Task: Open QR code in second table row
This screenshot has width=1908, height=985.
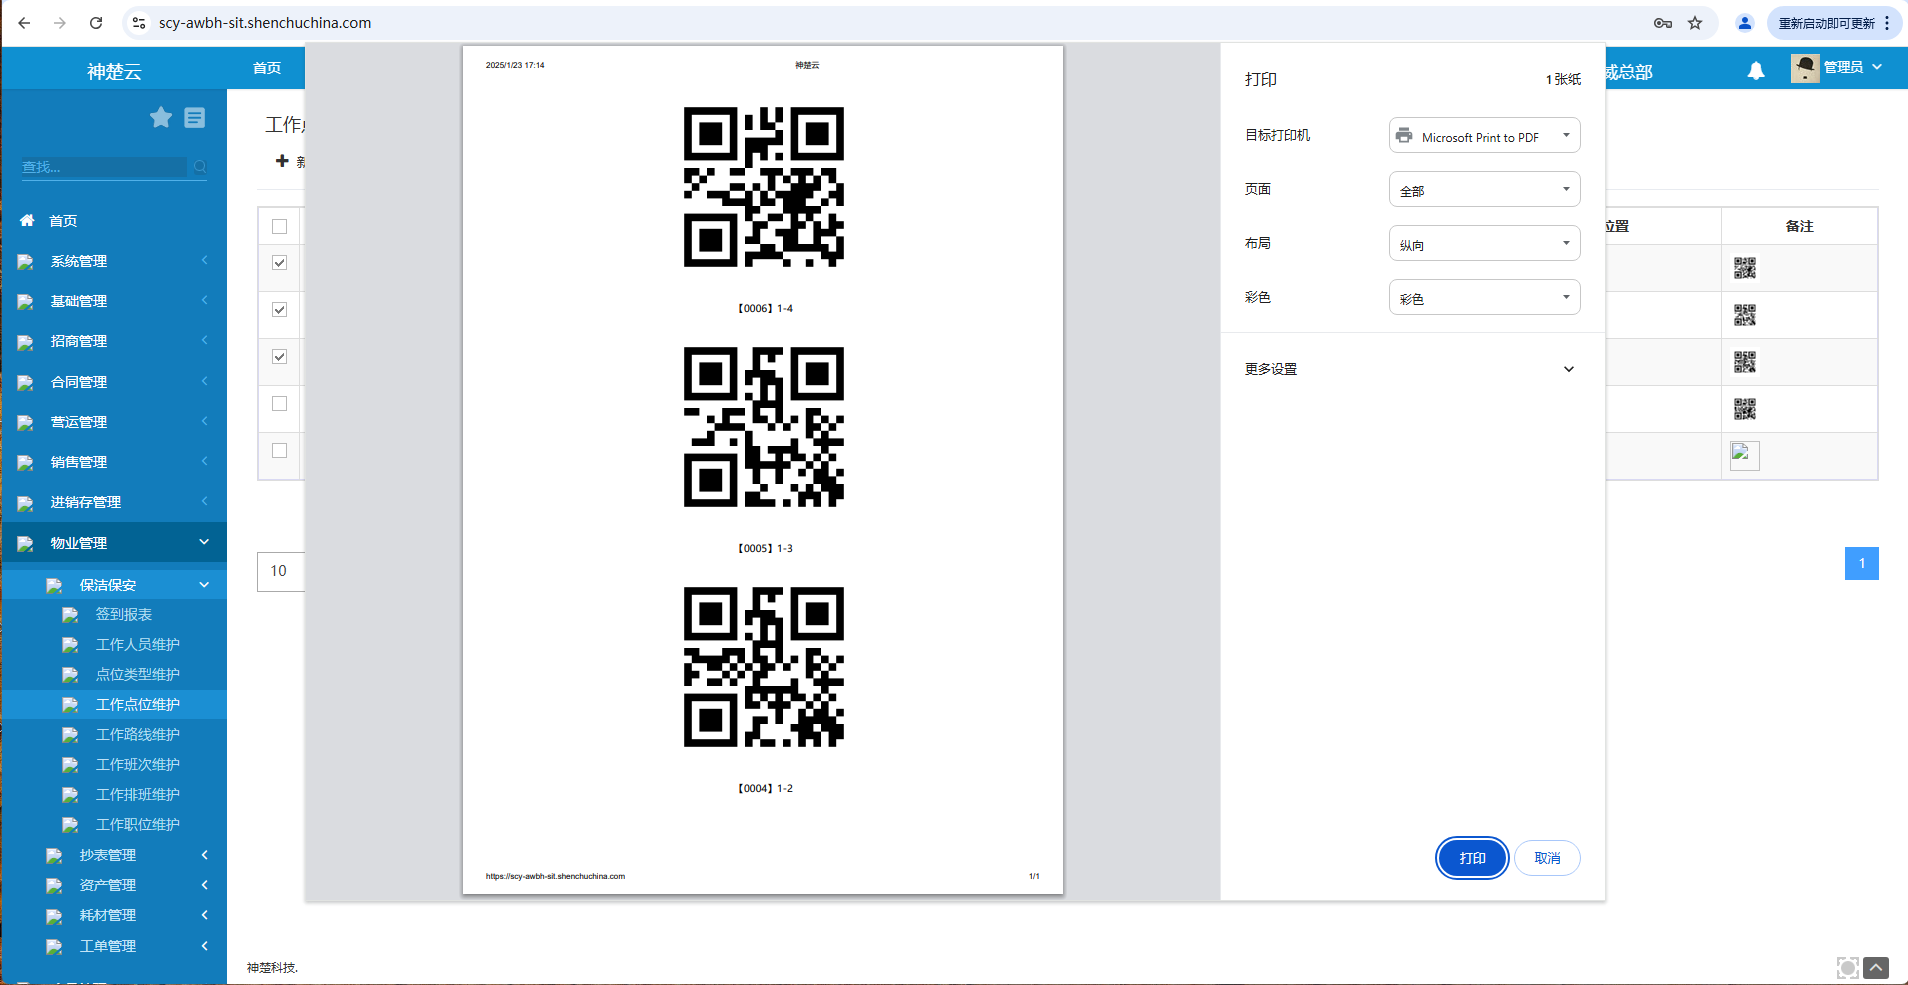Action: click(1745, 315)
